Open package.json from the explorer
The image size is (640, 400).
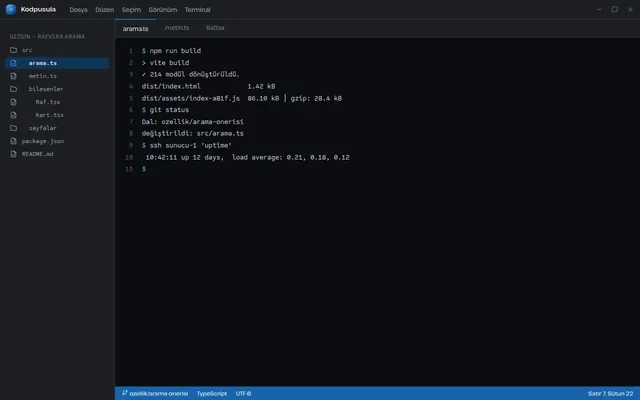57,141
